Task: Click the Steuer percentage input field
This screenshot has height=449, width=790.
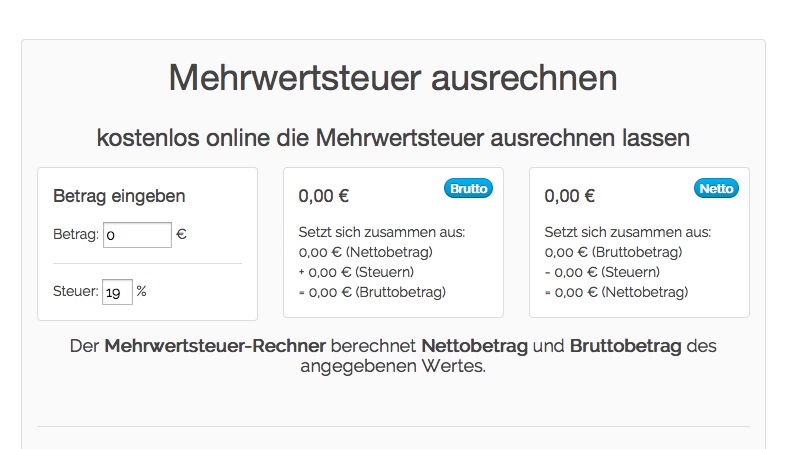Action: tap(117, 292)
